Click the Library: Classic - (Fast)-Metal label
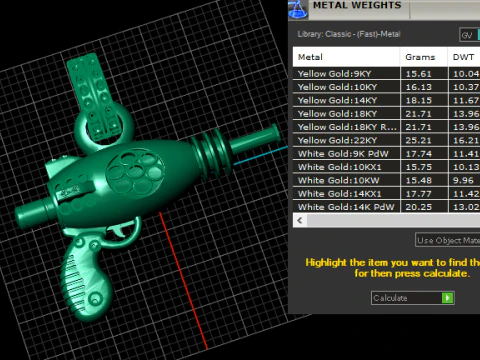The height and width of the screenshot is (360, 480). click(349, 34)
